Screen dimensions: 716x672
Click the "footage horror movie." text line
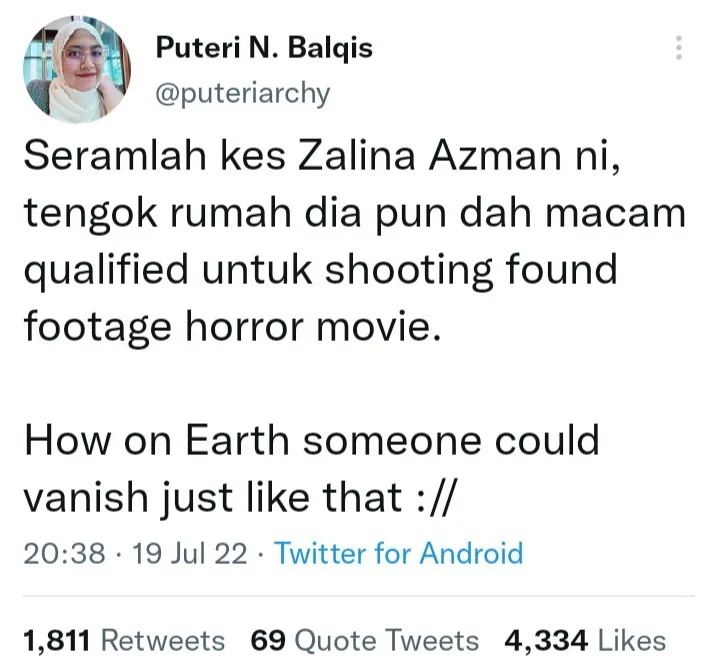tap(233, 326)
